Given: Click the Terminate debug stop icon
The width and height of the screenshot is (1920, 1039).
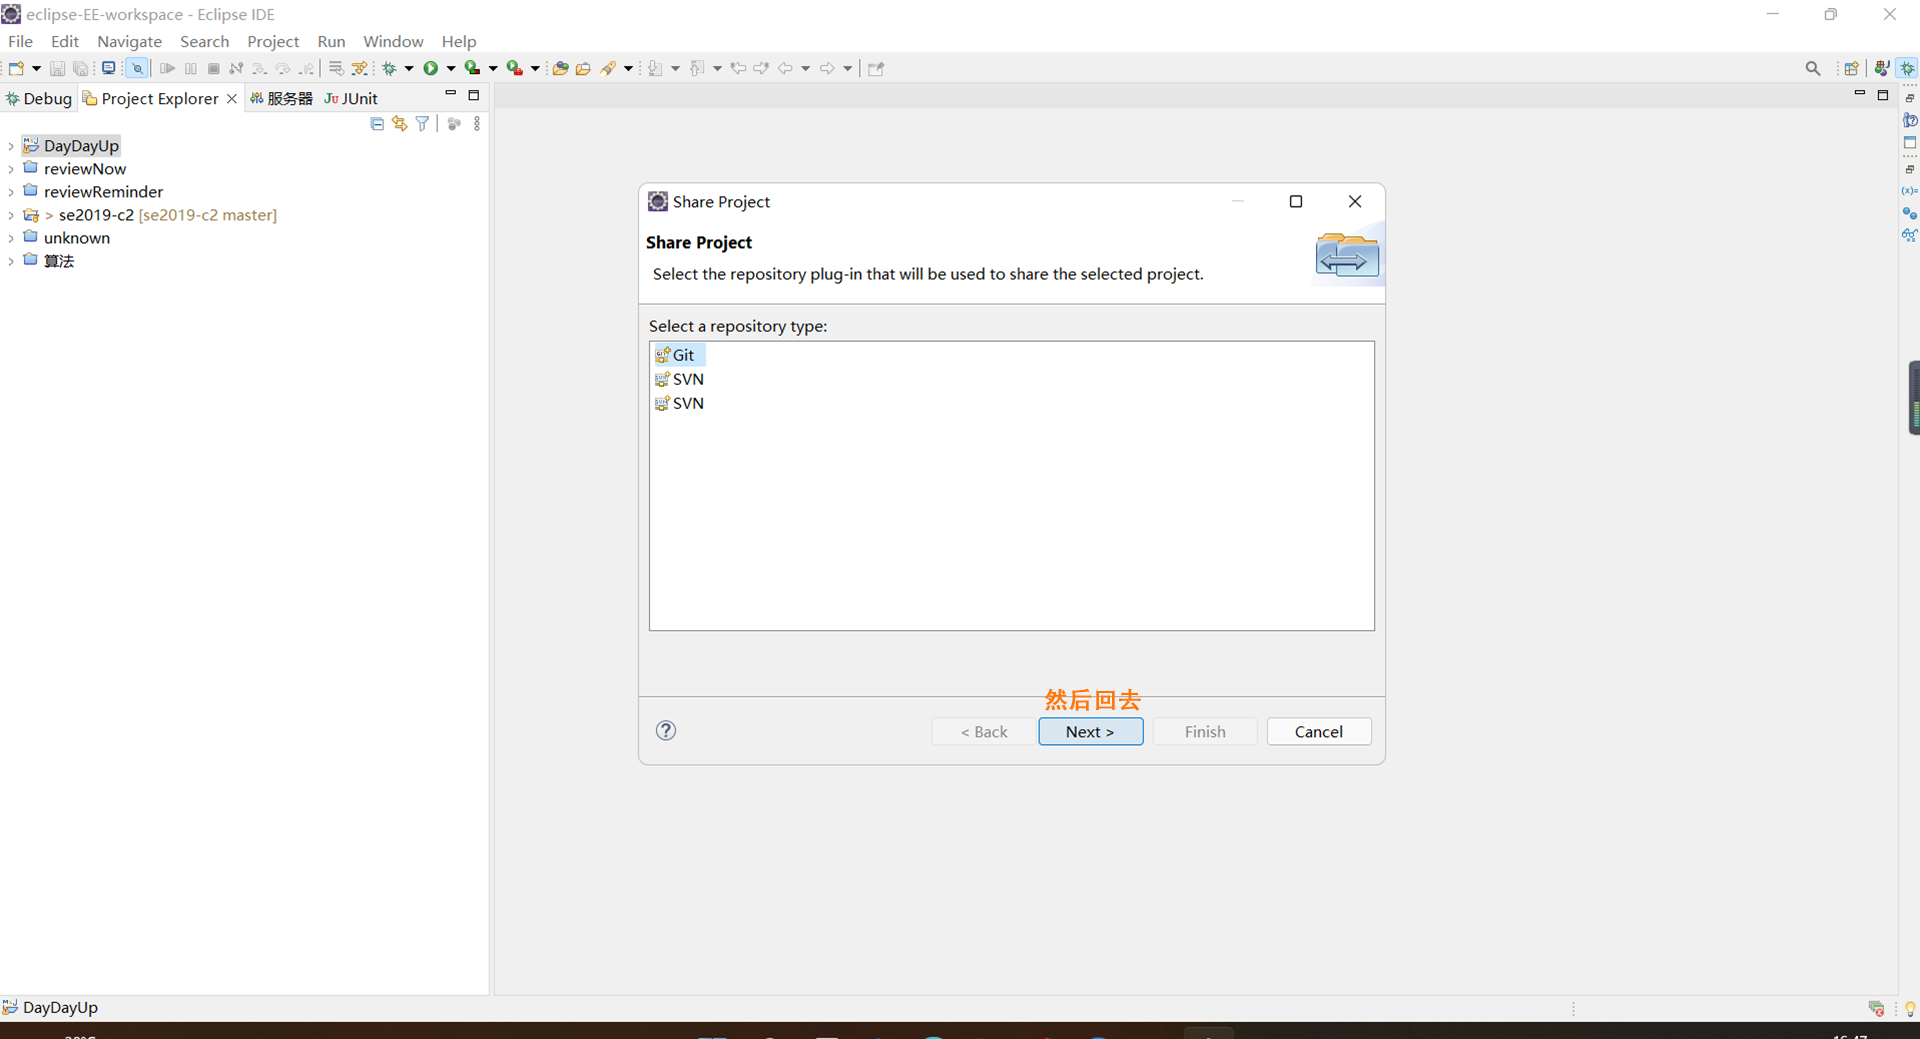Looking at the screenshot, I should click(213, 68).
